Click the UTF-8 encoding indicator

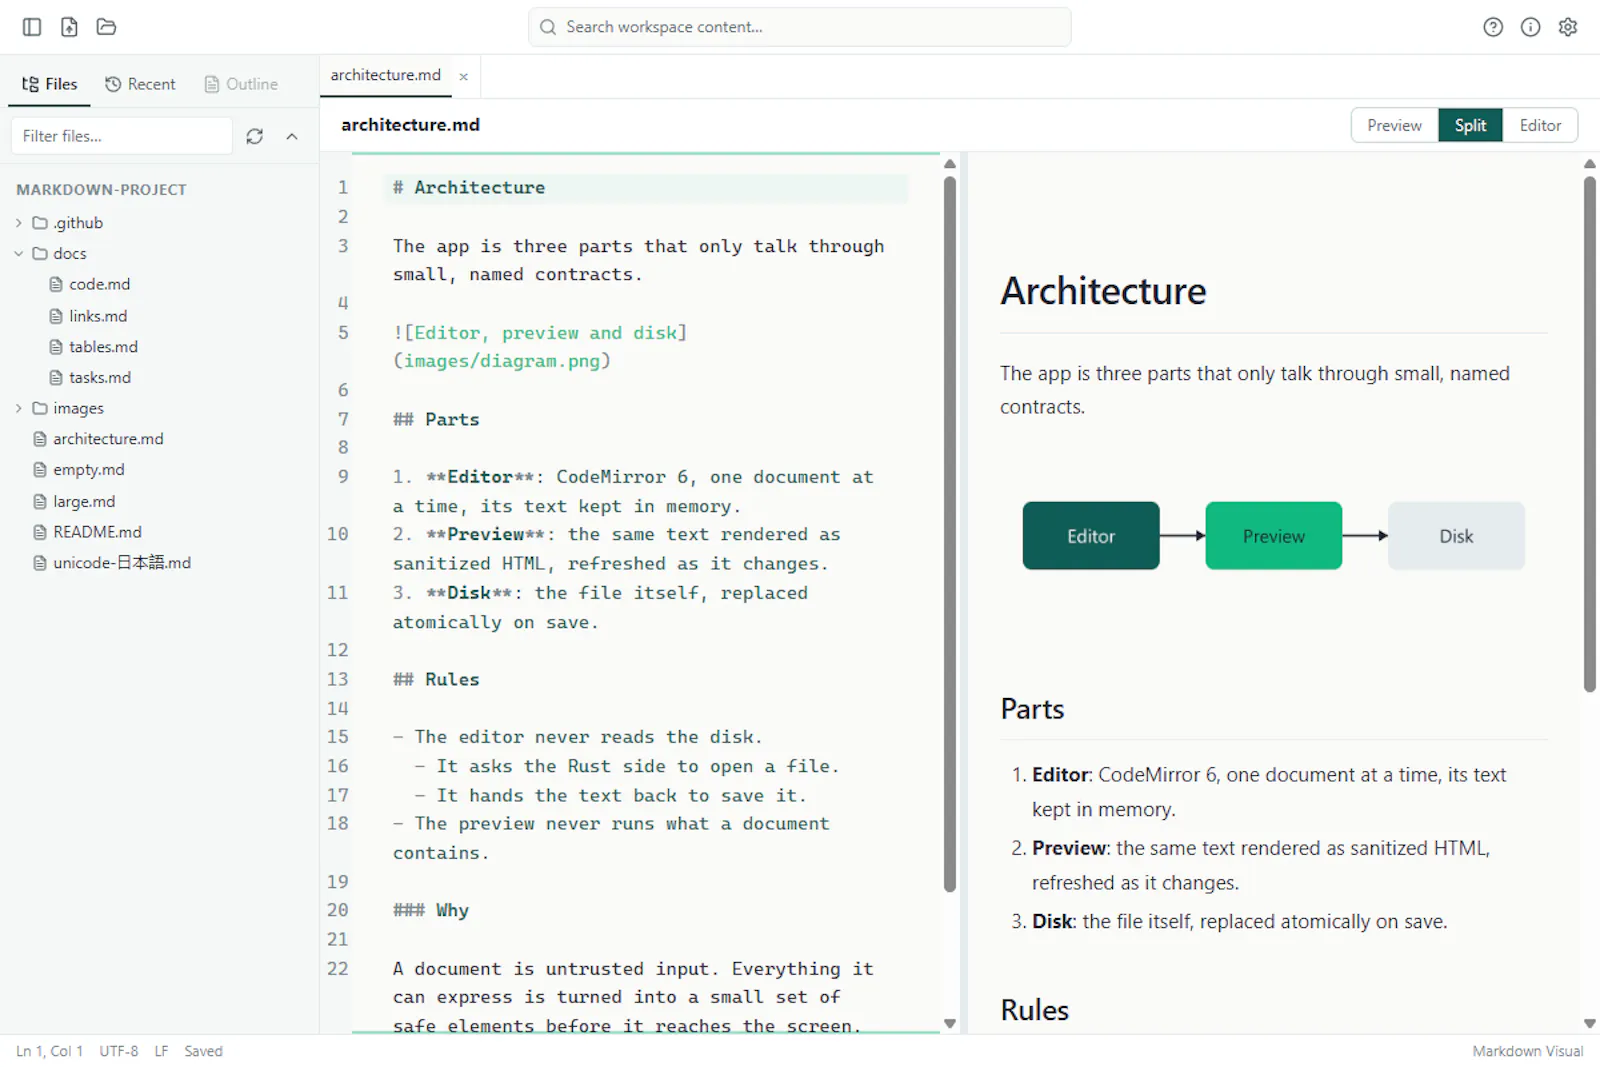[x=119, y=1051]
